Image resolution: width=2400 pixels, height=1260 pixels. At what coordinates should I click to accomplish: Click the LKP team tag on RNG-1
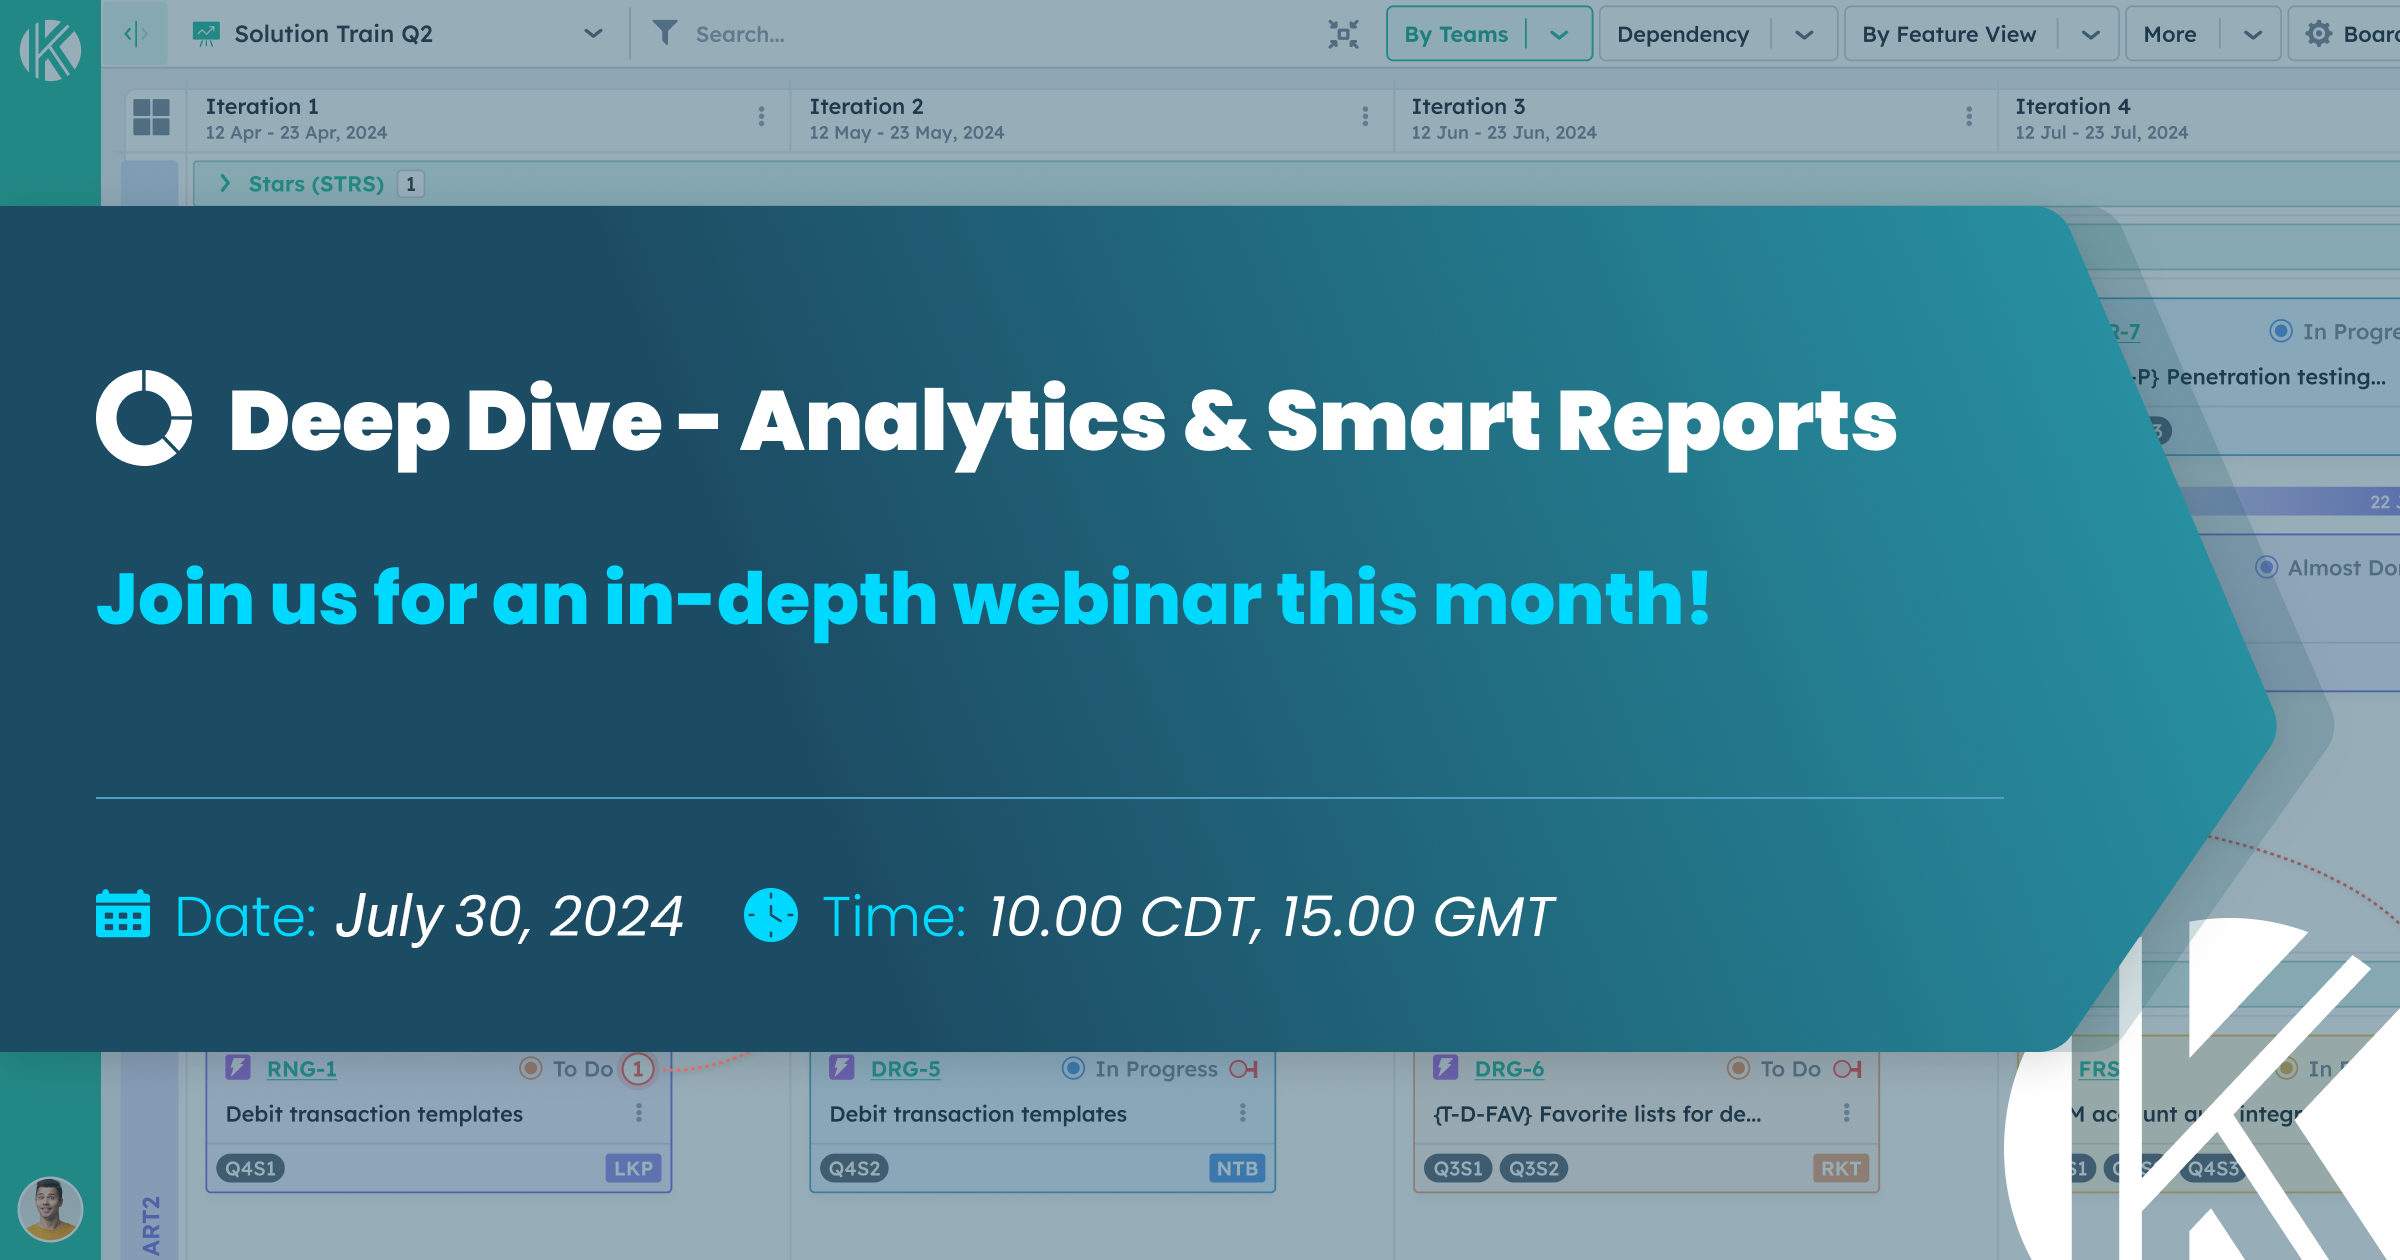634,1168
